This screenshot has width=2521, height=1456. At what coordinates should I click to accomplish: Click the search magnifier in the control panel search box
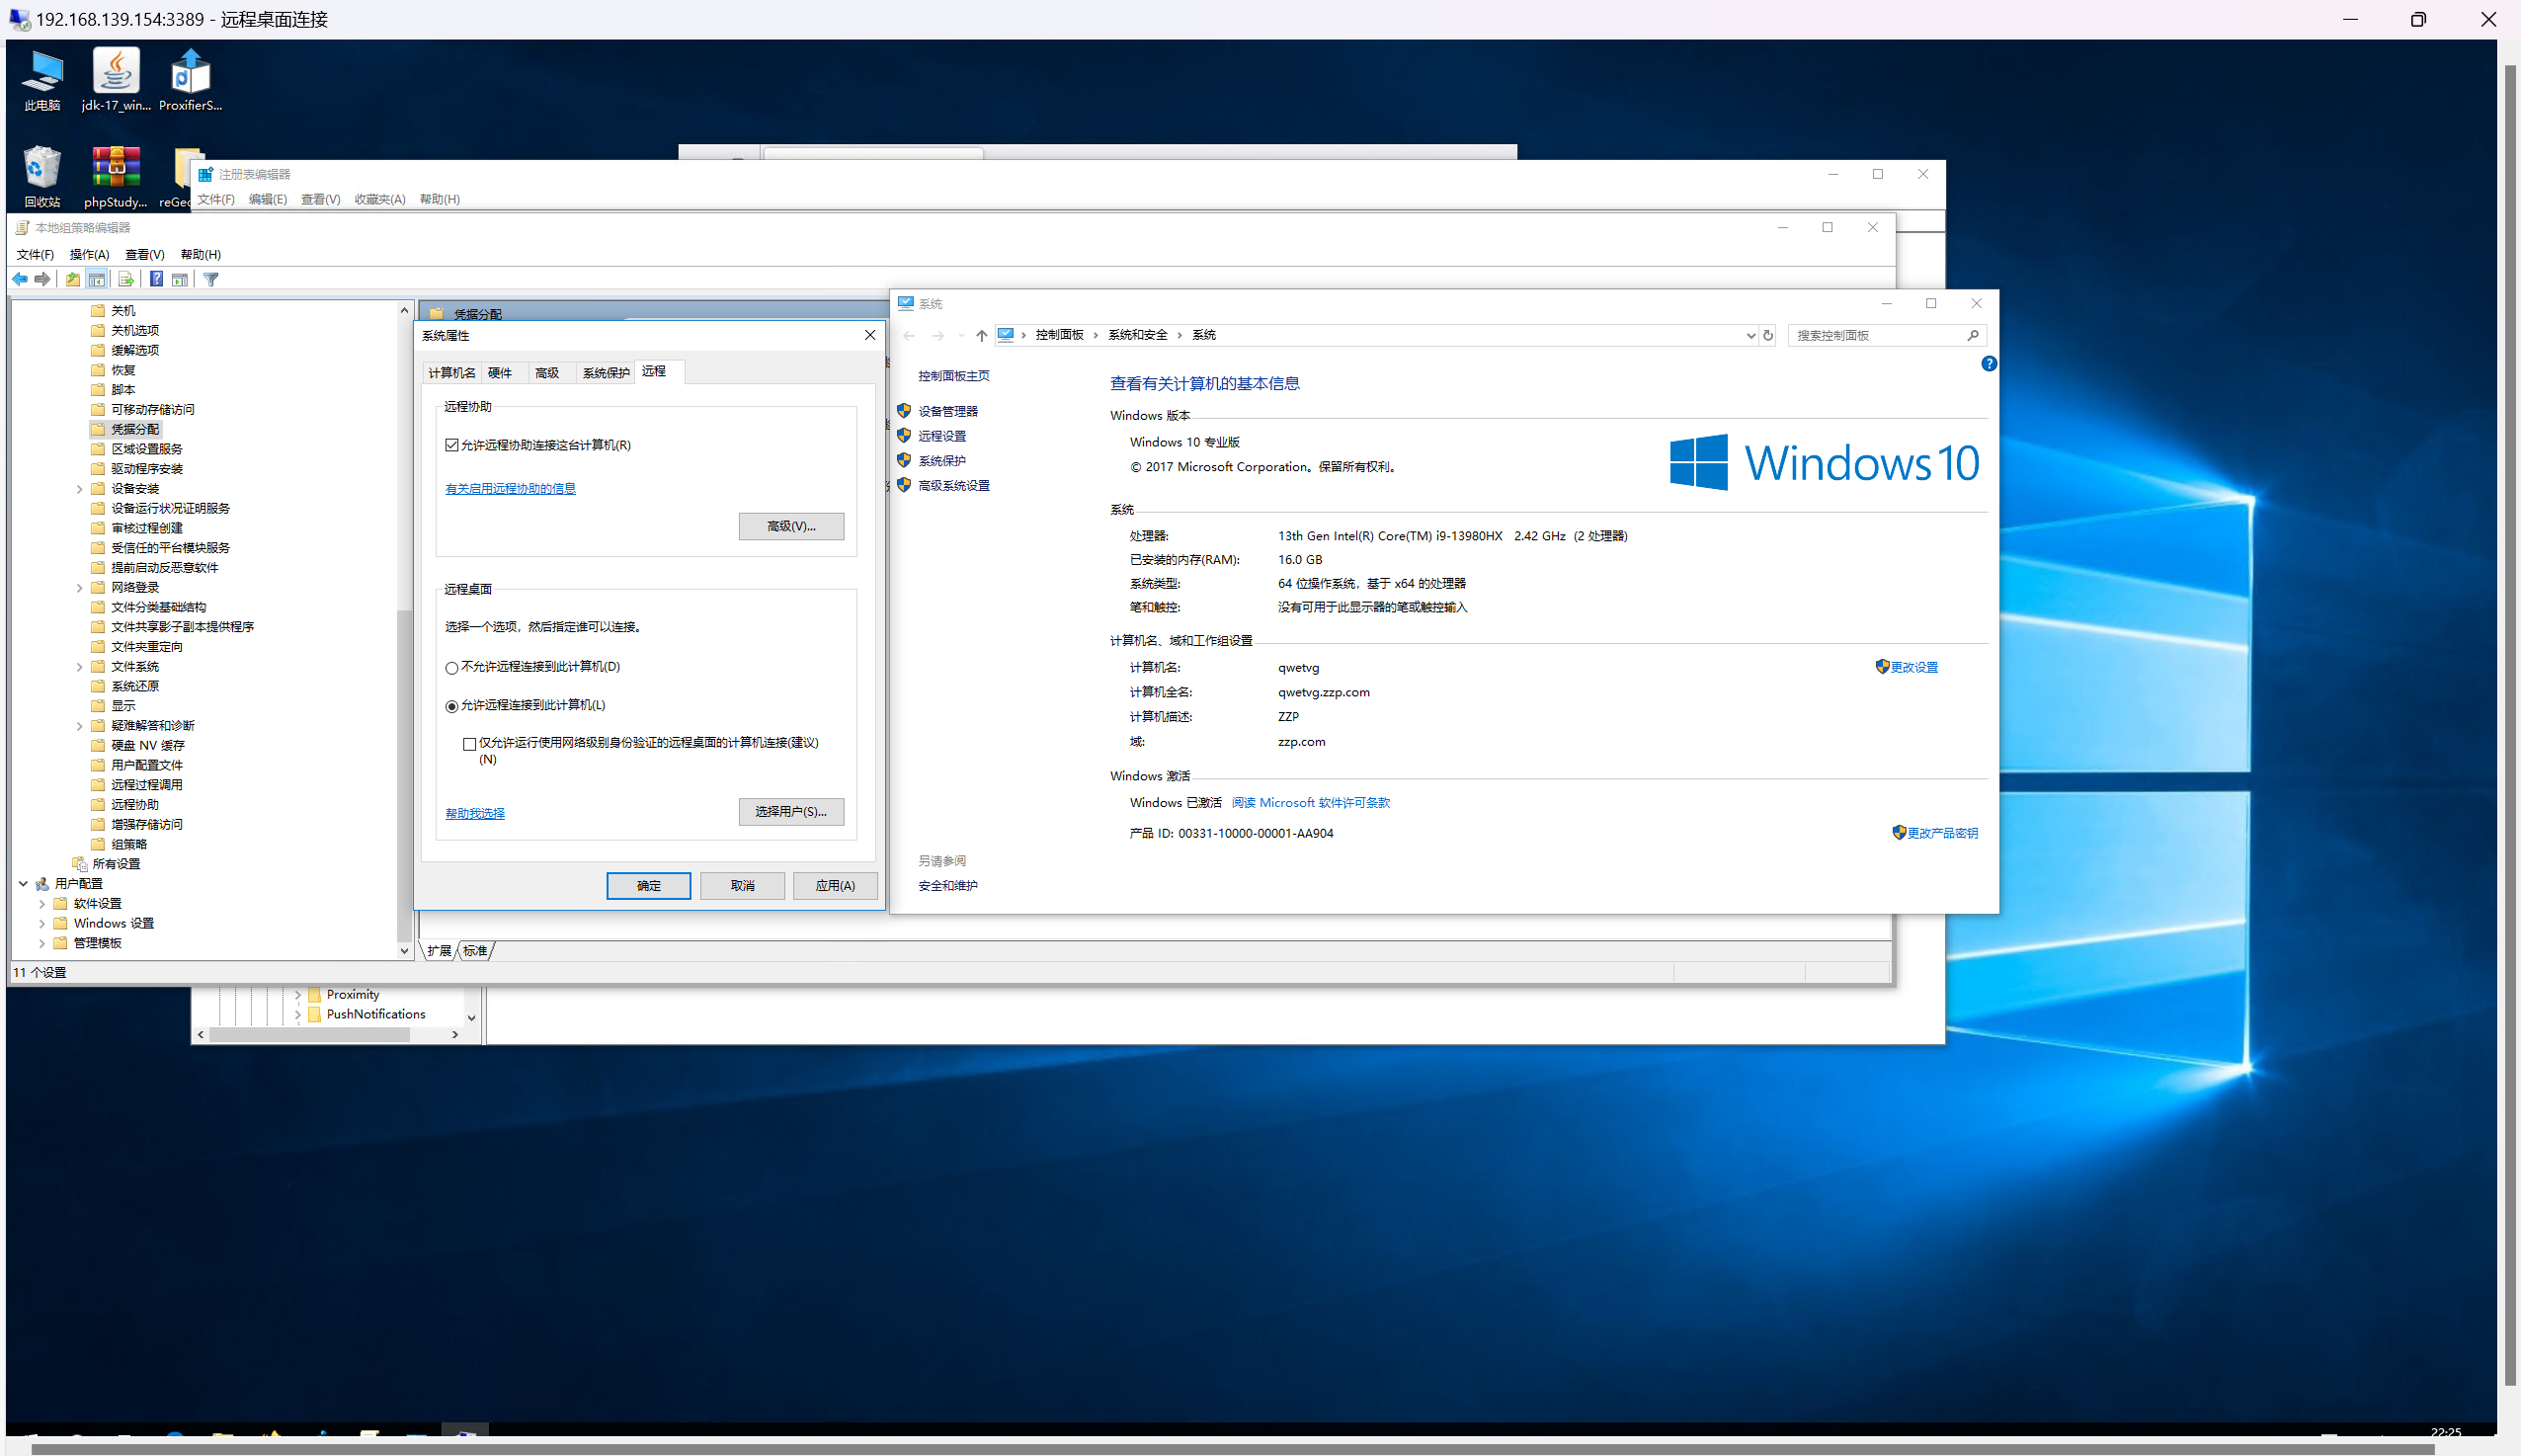[x=1973, y=335]
